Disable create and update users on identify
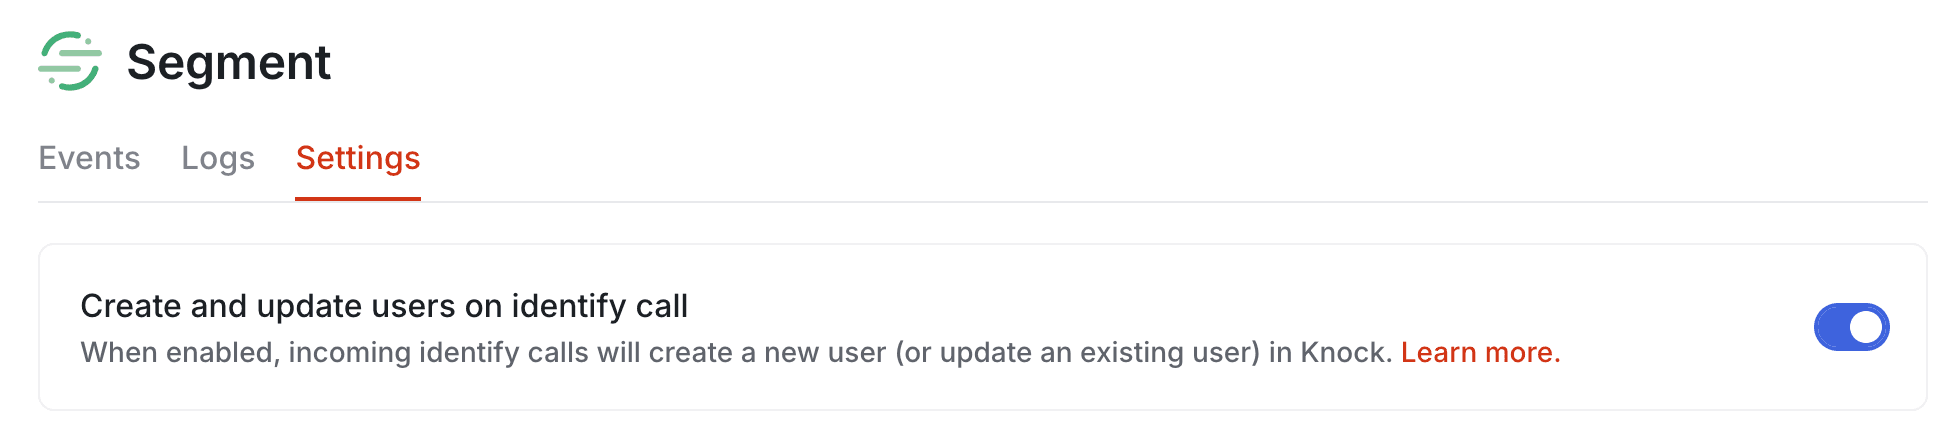 pos(1851,327)
